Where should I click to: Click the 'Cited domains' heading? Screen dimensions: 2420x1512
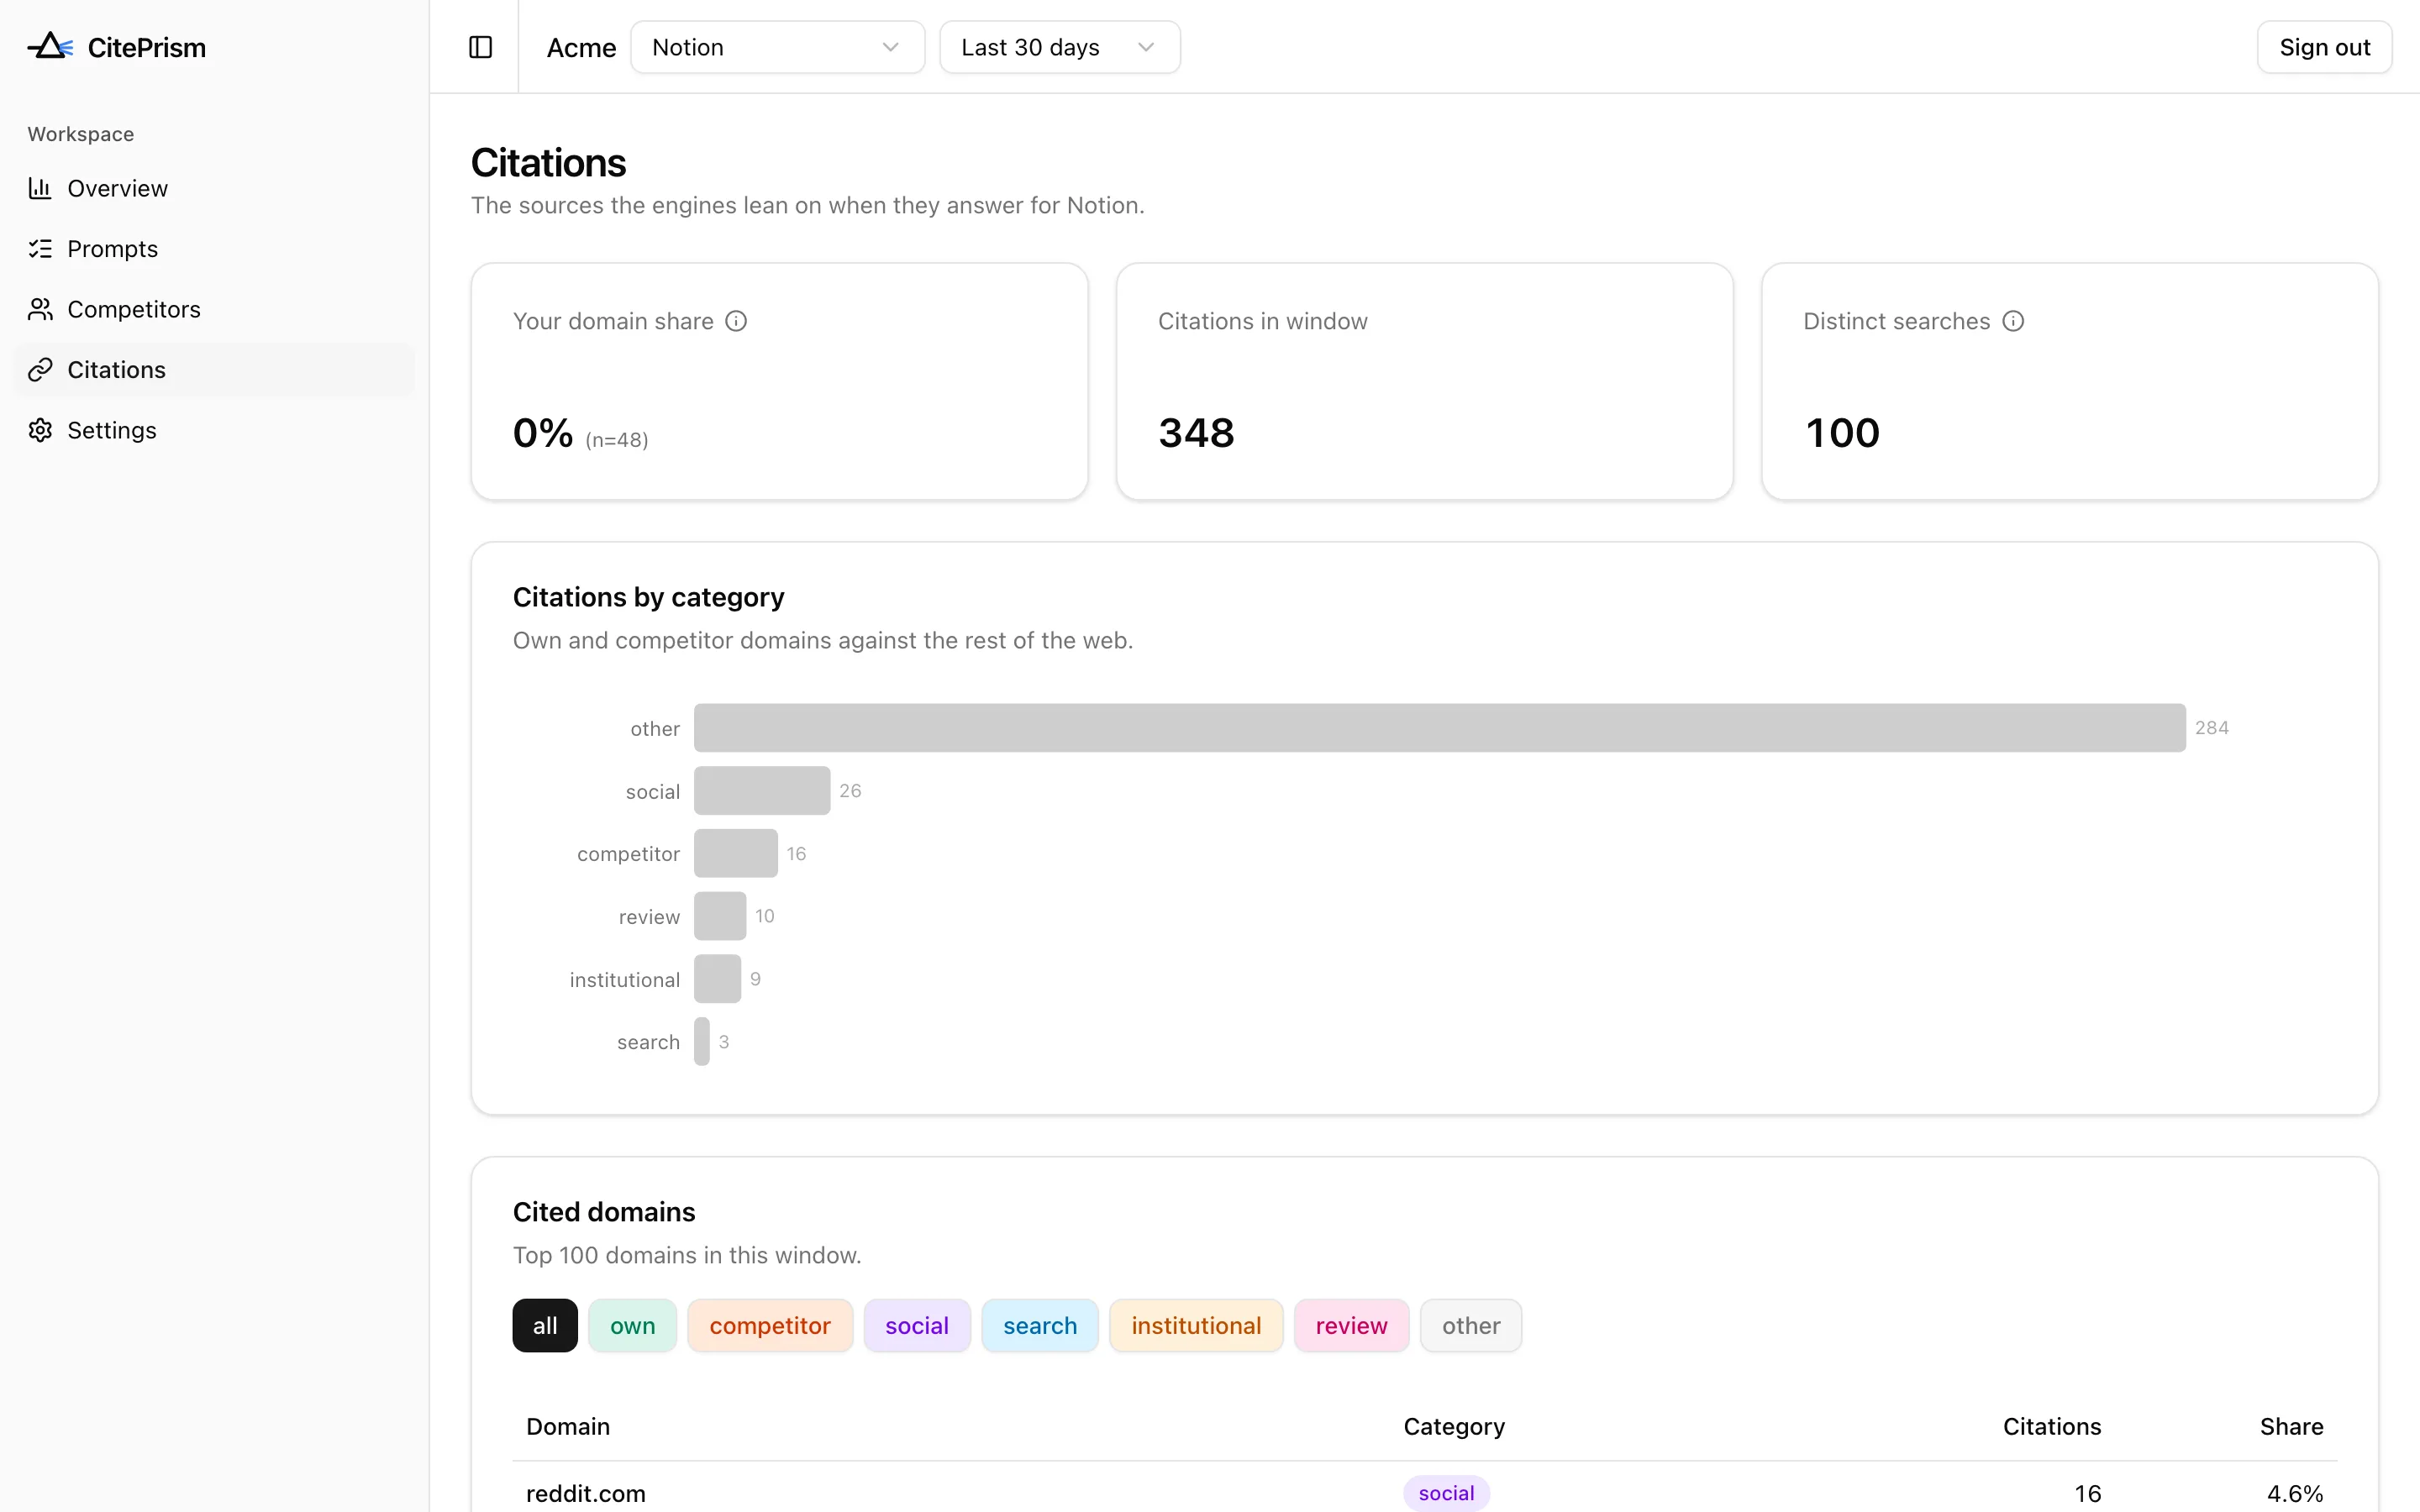[x=604, y=1212]
